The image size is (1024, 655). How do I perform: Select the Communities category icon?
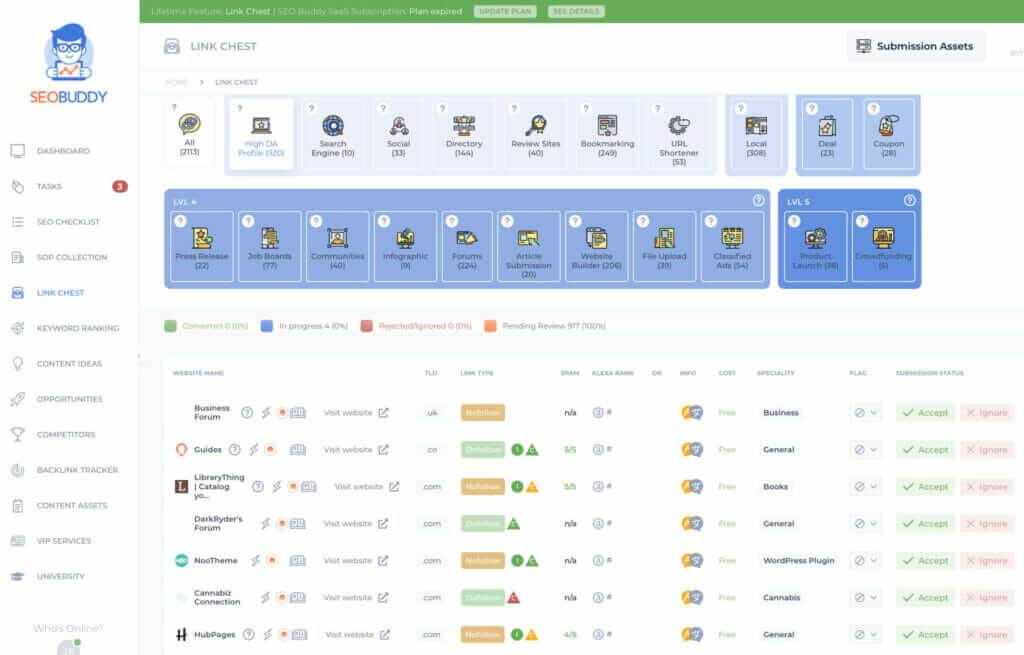[x=338, y=238]
